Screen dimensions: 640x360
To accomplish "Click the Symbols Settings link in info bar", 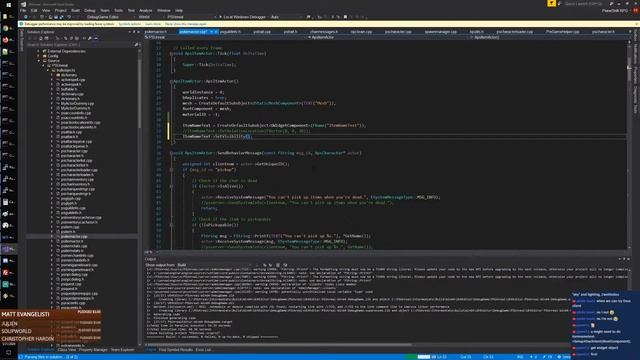I will [130, 24].
